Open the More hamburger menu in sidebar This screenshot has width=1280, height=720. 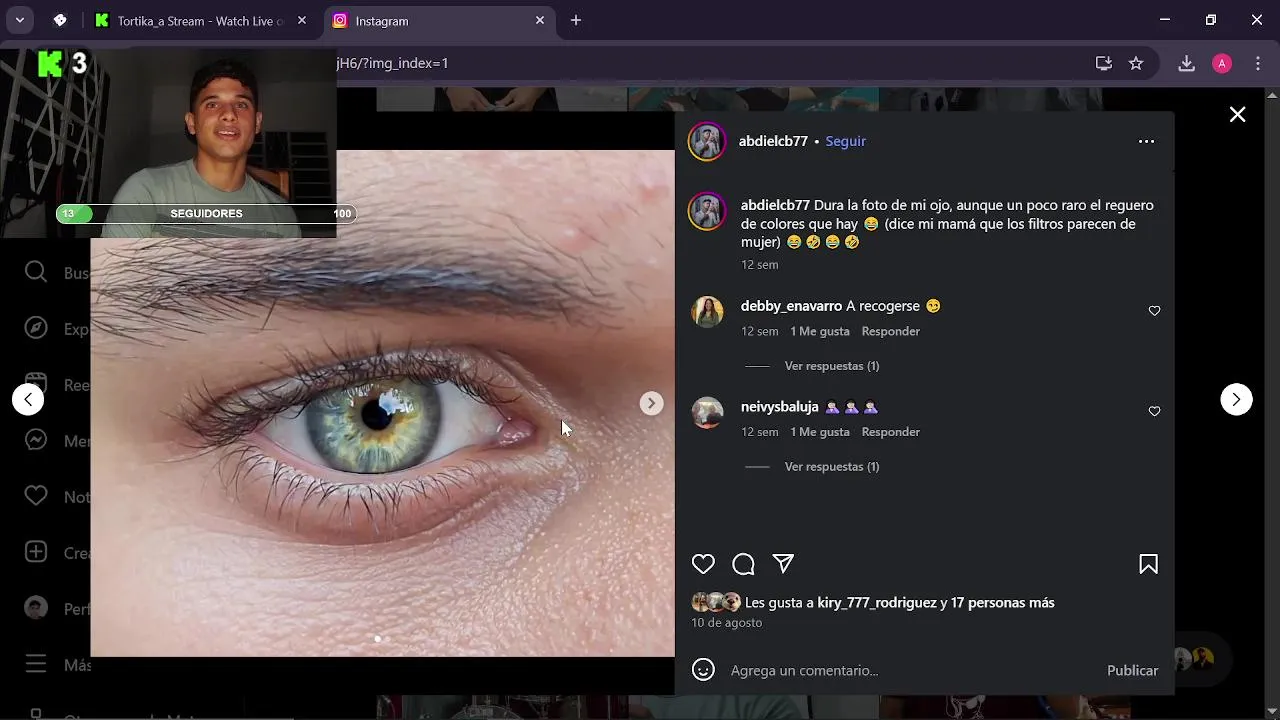tap(36, 664)
